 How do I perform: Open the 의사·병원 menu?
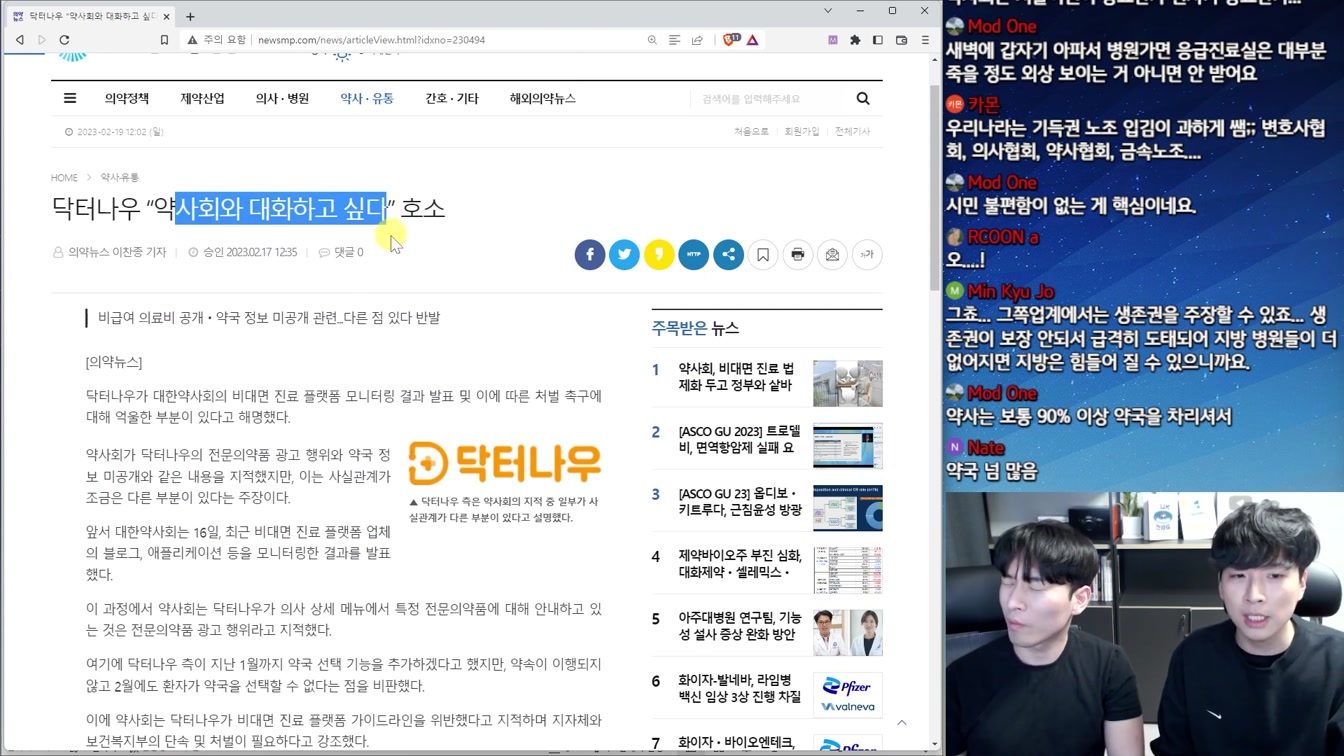[x=282, y=98]
